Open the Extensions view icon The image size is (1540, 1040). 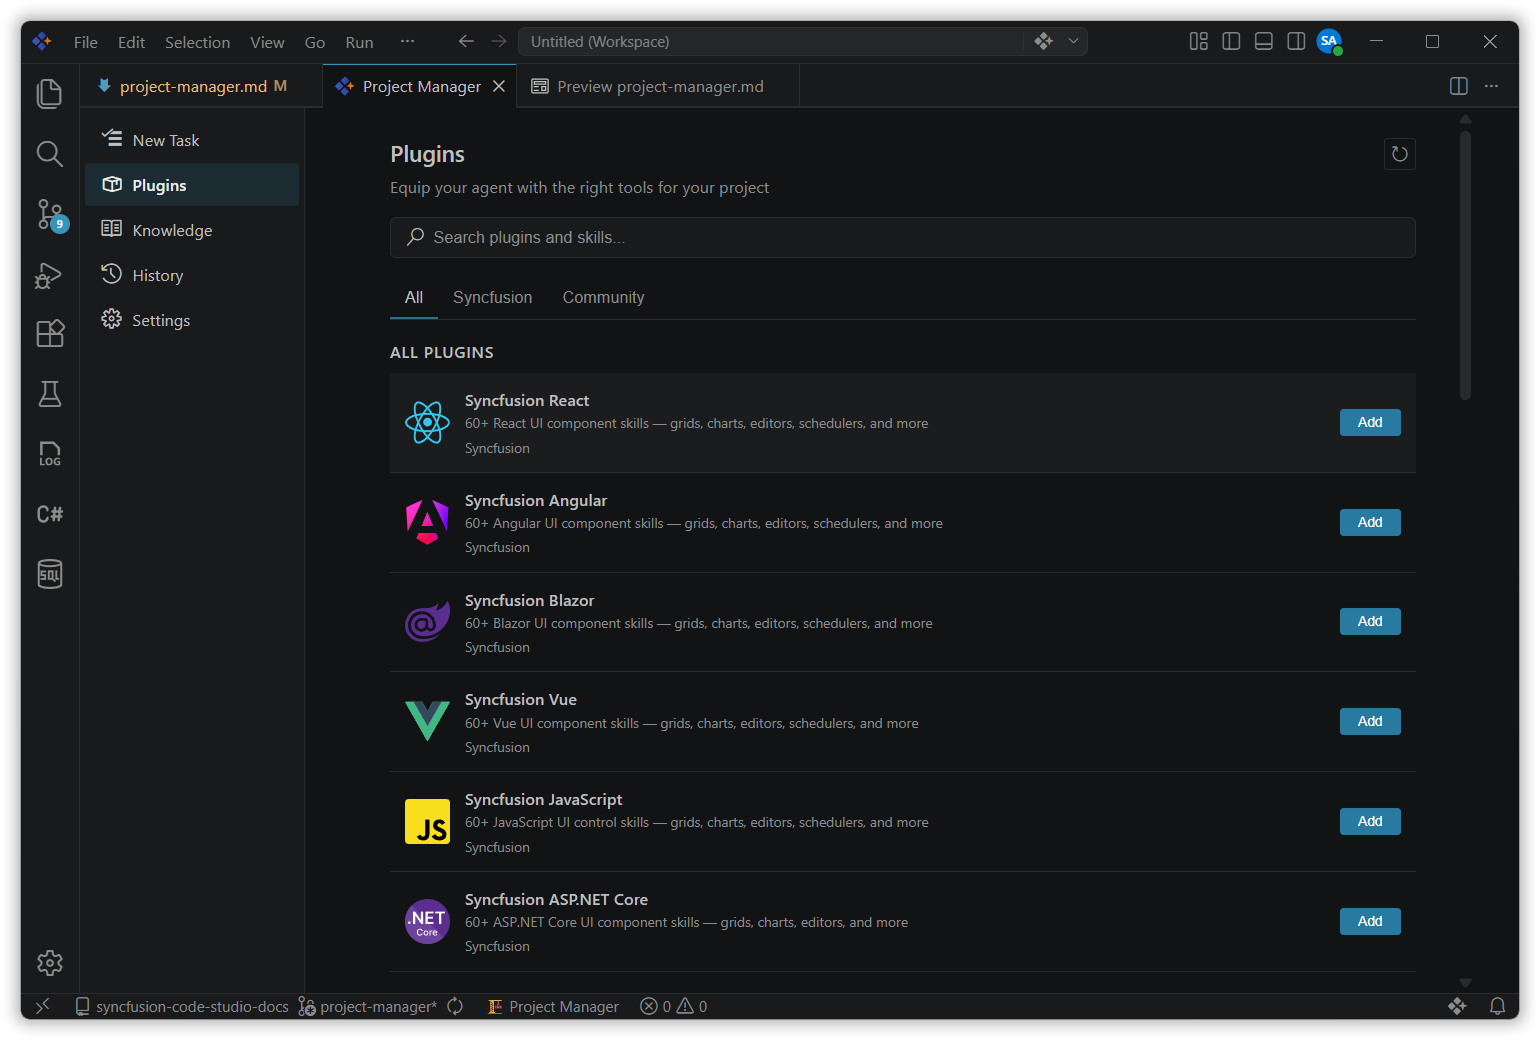49,334
